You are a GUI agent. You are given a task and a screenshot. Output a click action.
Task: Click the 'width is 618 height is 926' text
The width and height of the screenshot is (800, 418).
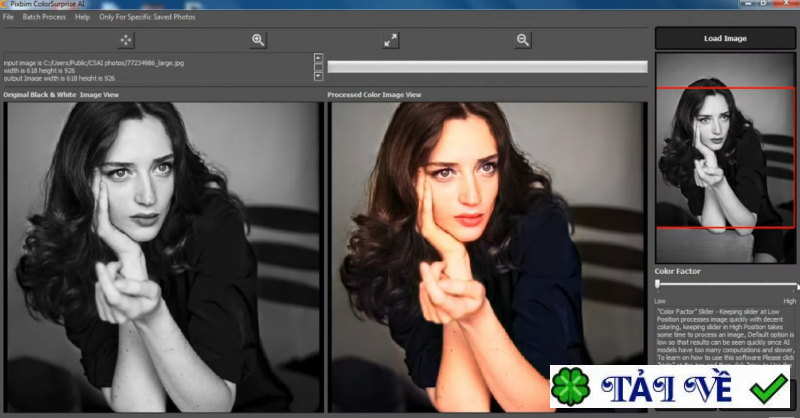click(39, 70)
